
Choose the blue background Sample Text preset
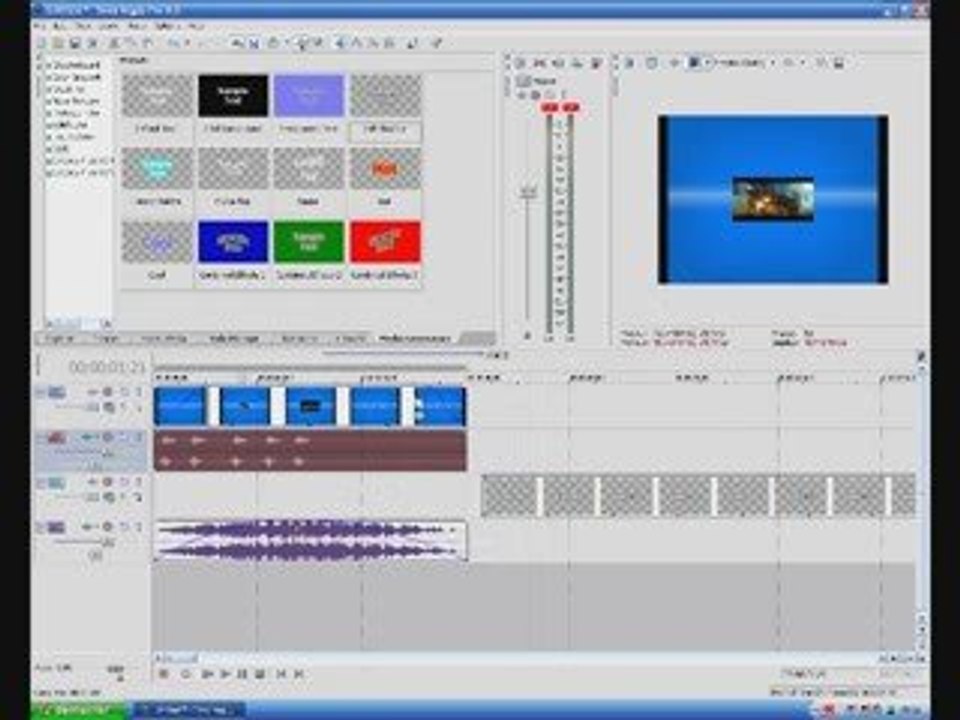tap(233, 242)
